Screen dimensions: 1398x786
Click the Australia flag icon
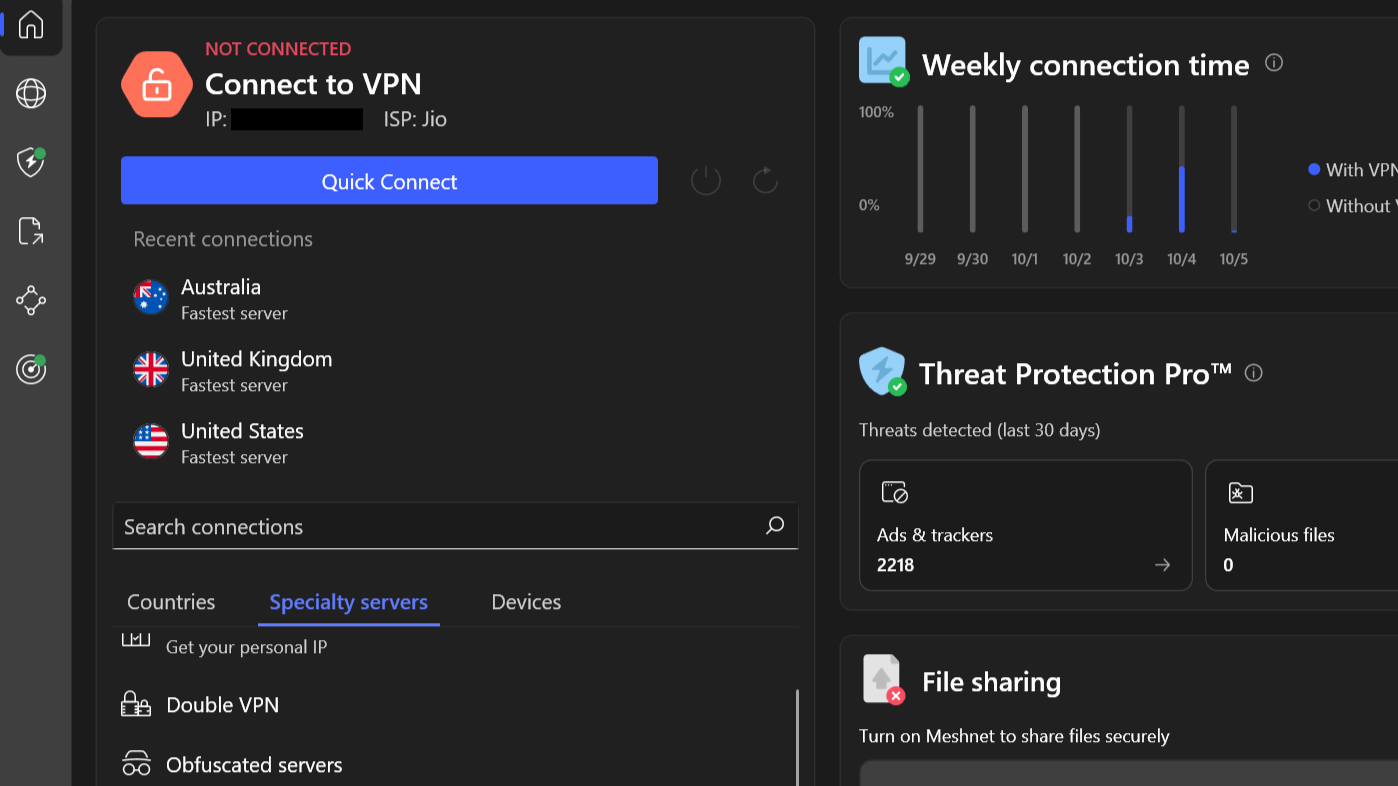[151, 297]
